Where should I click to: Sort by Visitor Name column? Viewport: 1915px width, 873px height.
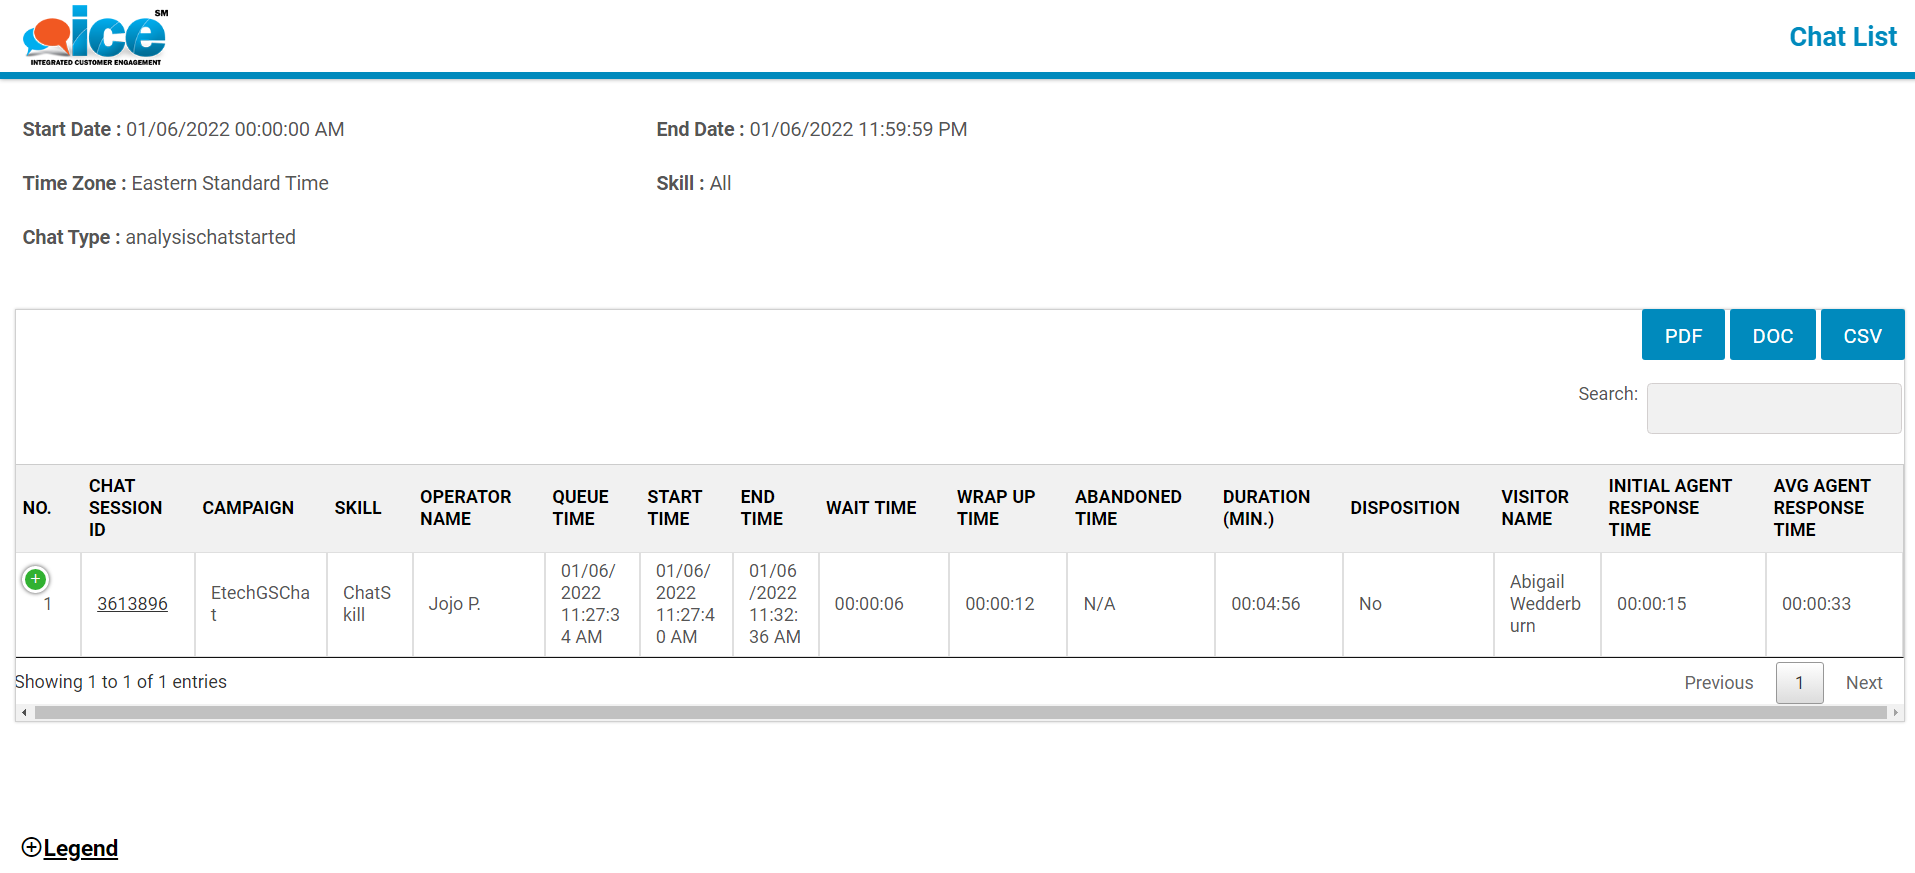point(1534,508)
